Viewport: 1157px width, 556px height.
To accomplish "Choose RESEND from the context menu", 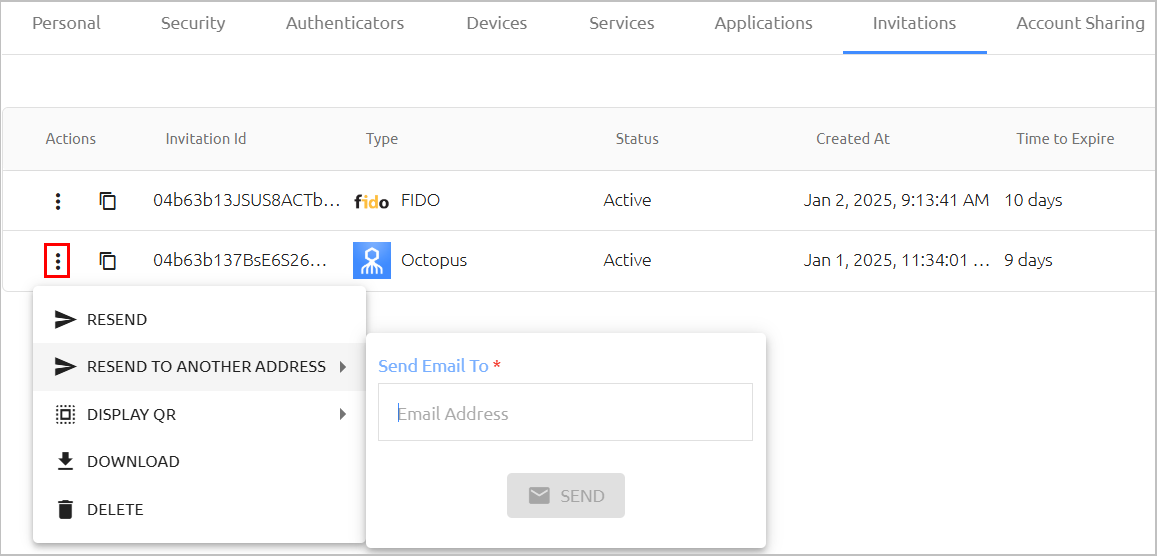I will [x=199, y=319].
